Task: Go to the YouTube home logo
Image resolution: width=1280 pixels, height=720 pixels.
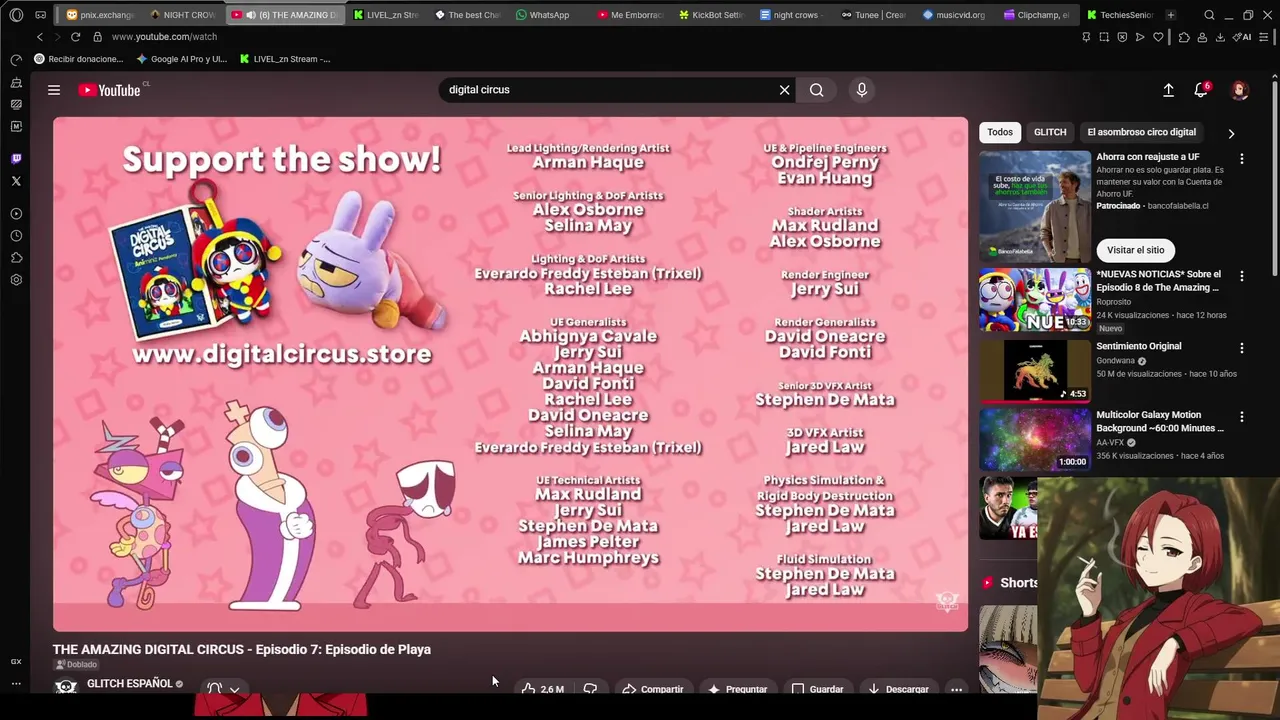Action: click(x=109, y=90)
